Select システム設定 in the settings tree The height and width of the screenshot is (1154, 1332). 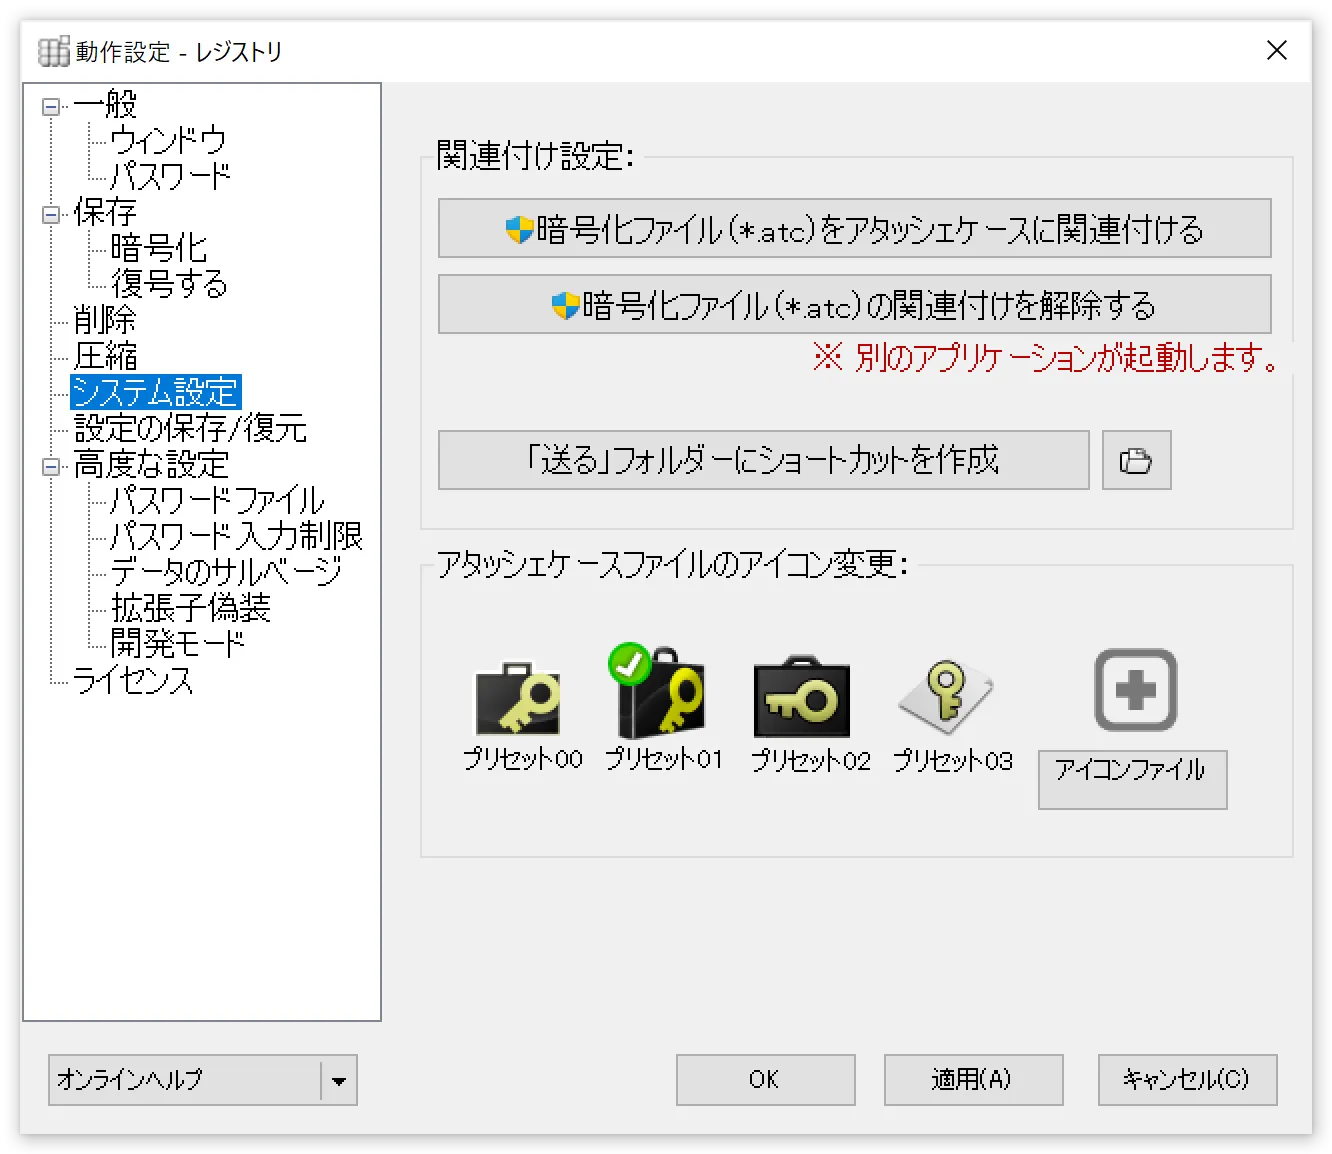154,393
